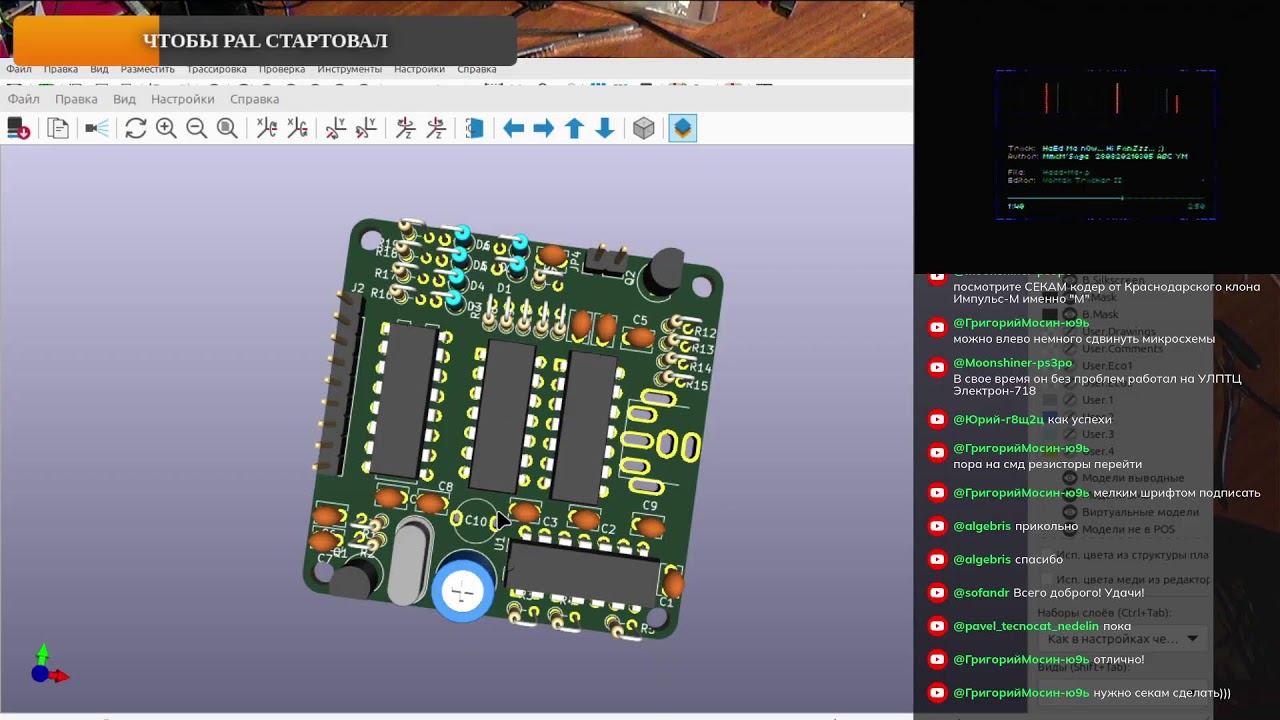Click the Reload board icon in 3D viewer

18,128
